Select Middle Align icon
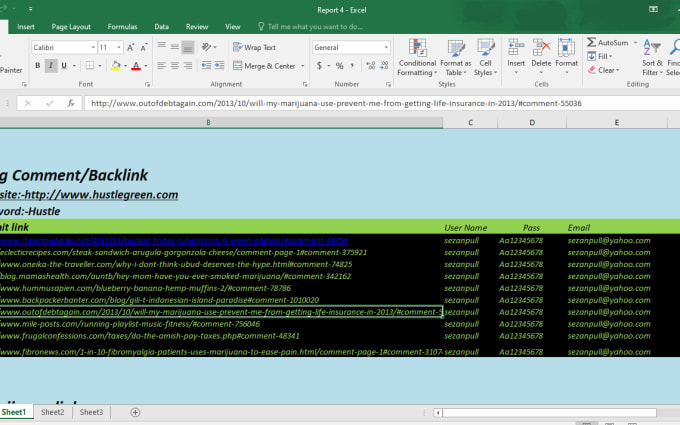680x425 pixels. pos(174,46)
